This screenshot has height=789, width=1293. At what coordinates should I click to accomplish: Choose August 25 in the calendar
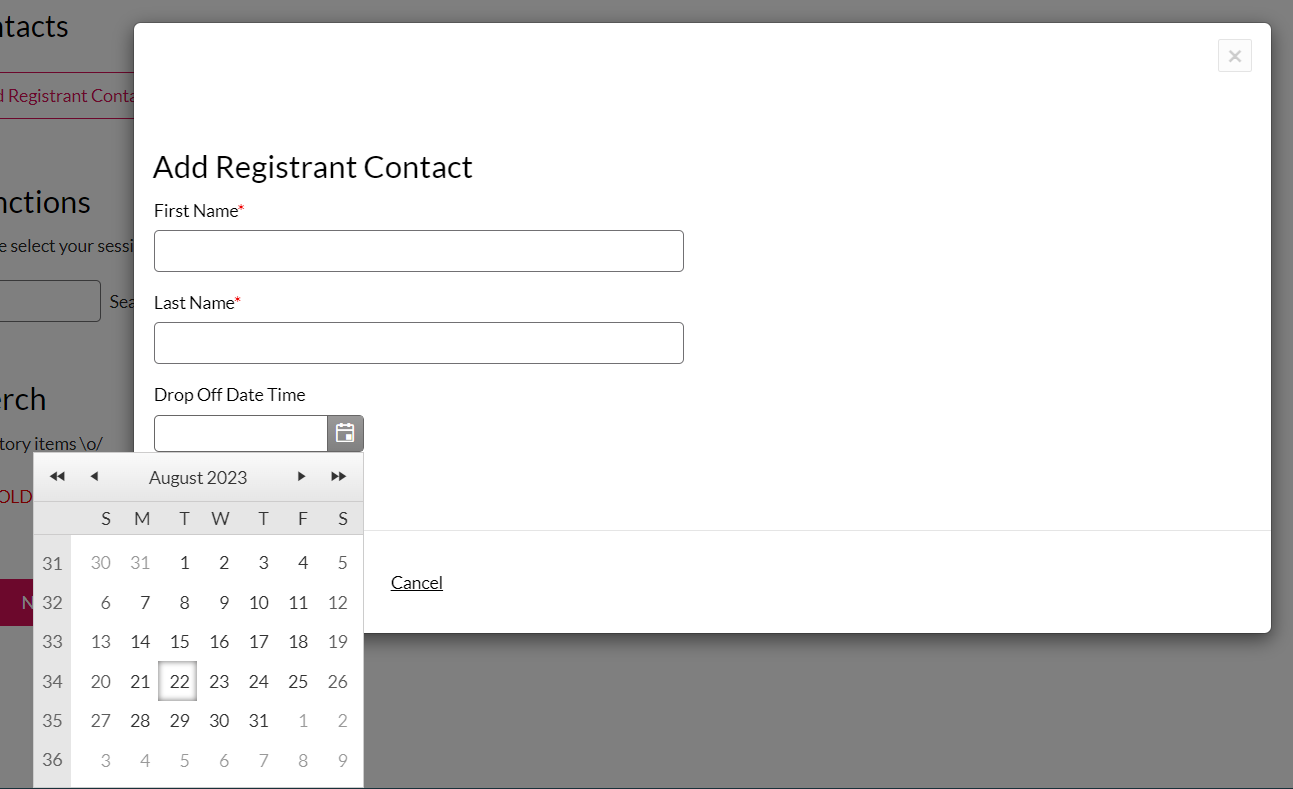[x=298, y=682]
